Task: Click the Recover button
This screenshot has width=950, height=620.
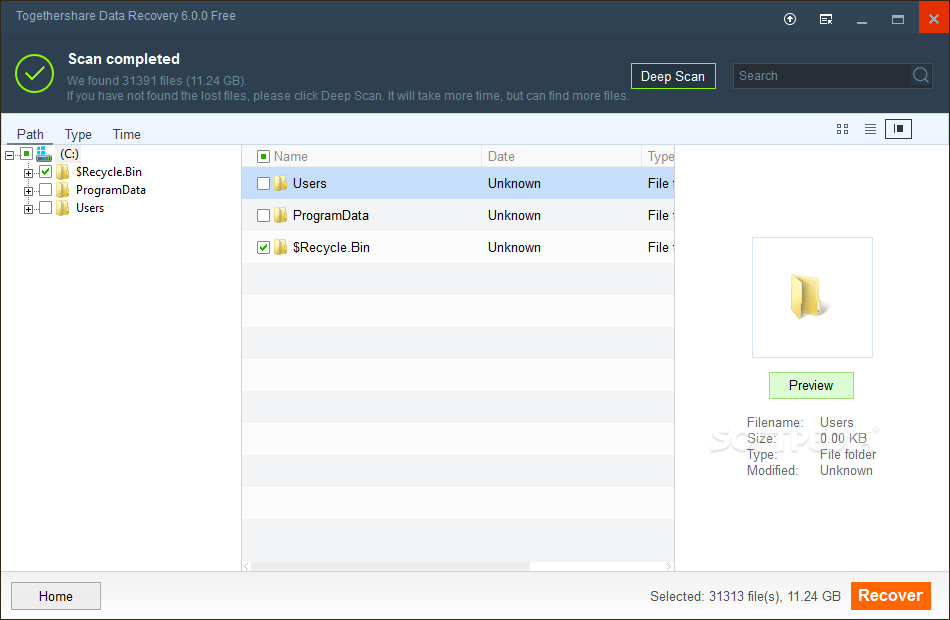Action: pos(891,596)
